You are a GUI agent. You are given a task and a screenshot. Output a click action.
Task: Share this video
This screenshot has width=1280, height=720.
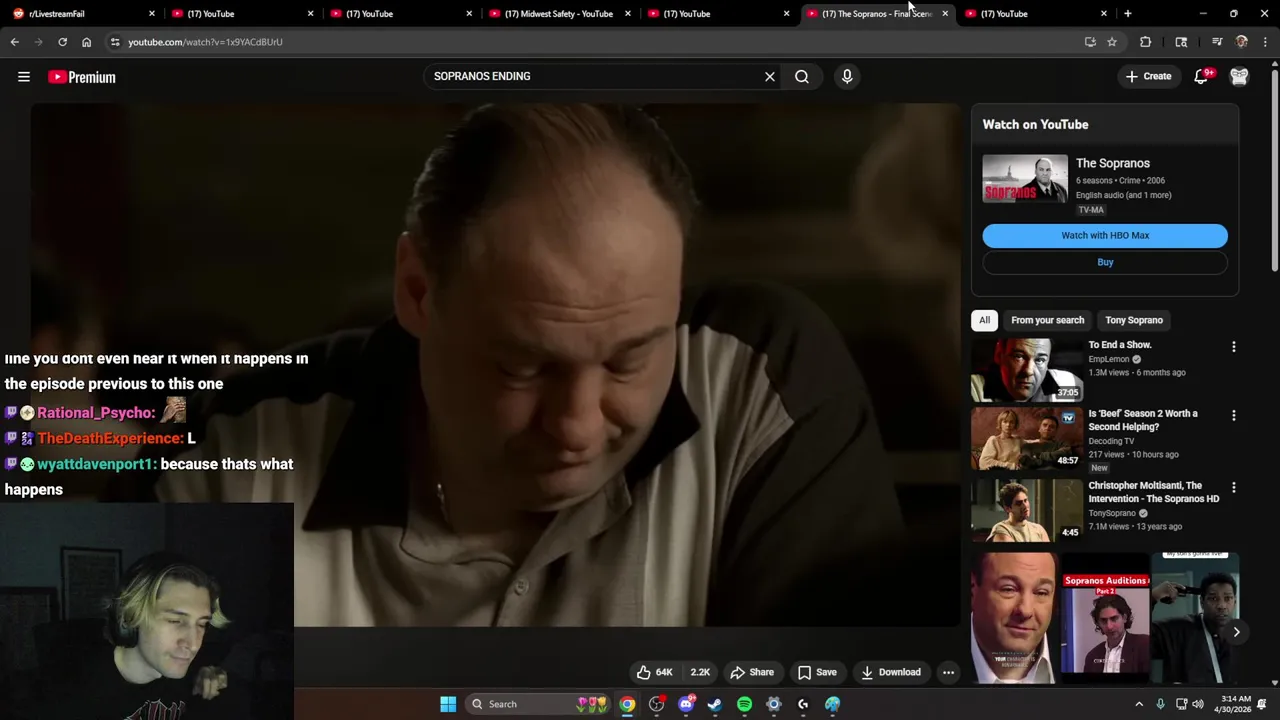coord(752,672)
